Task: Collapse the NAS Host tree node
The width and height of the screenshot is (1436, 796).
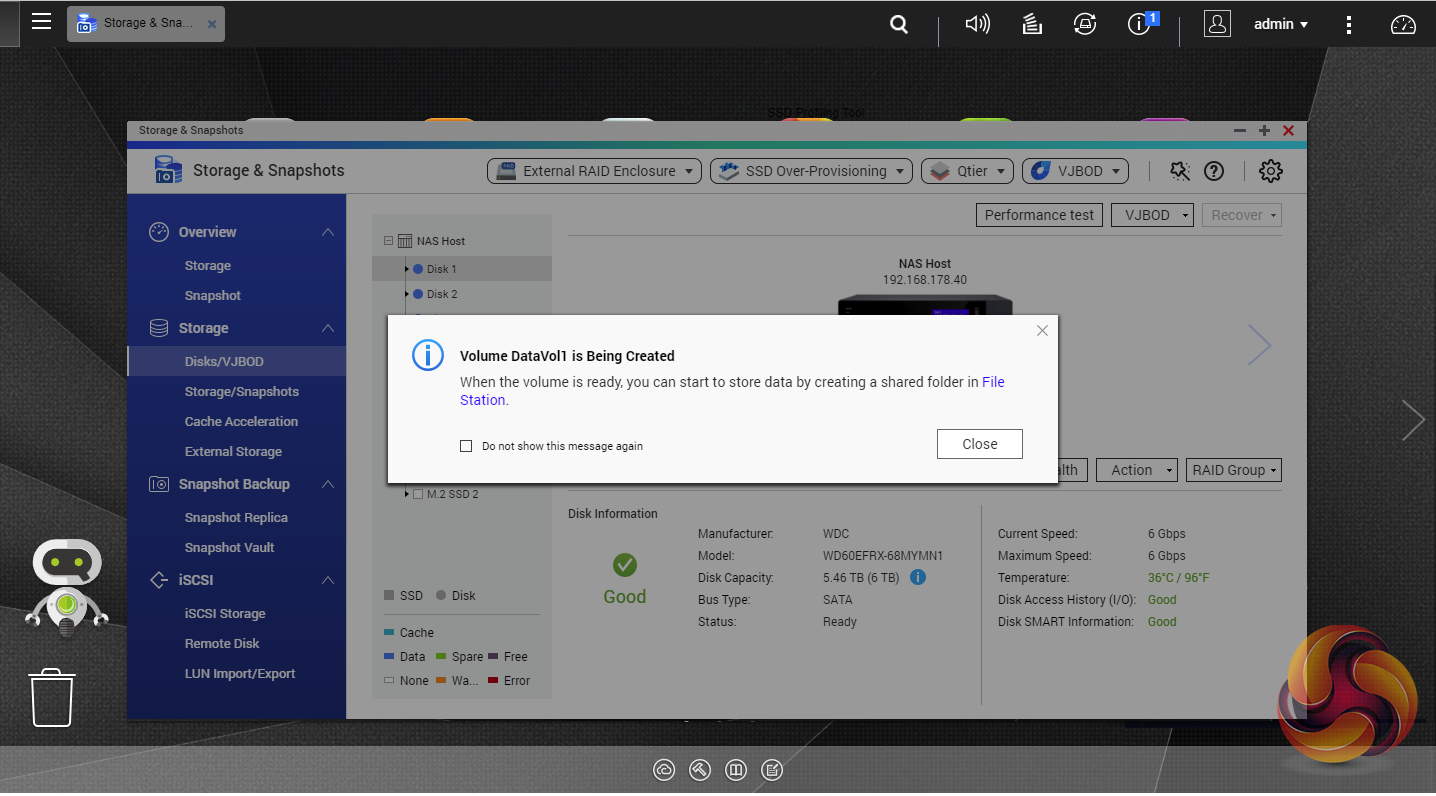Action: (x=388, y=241)
